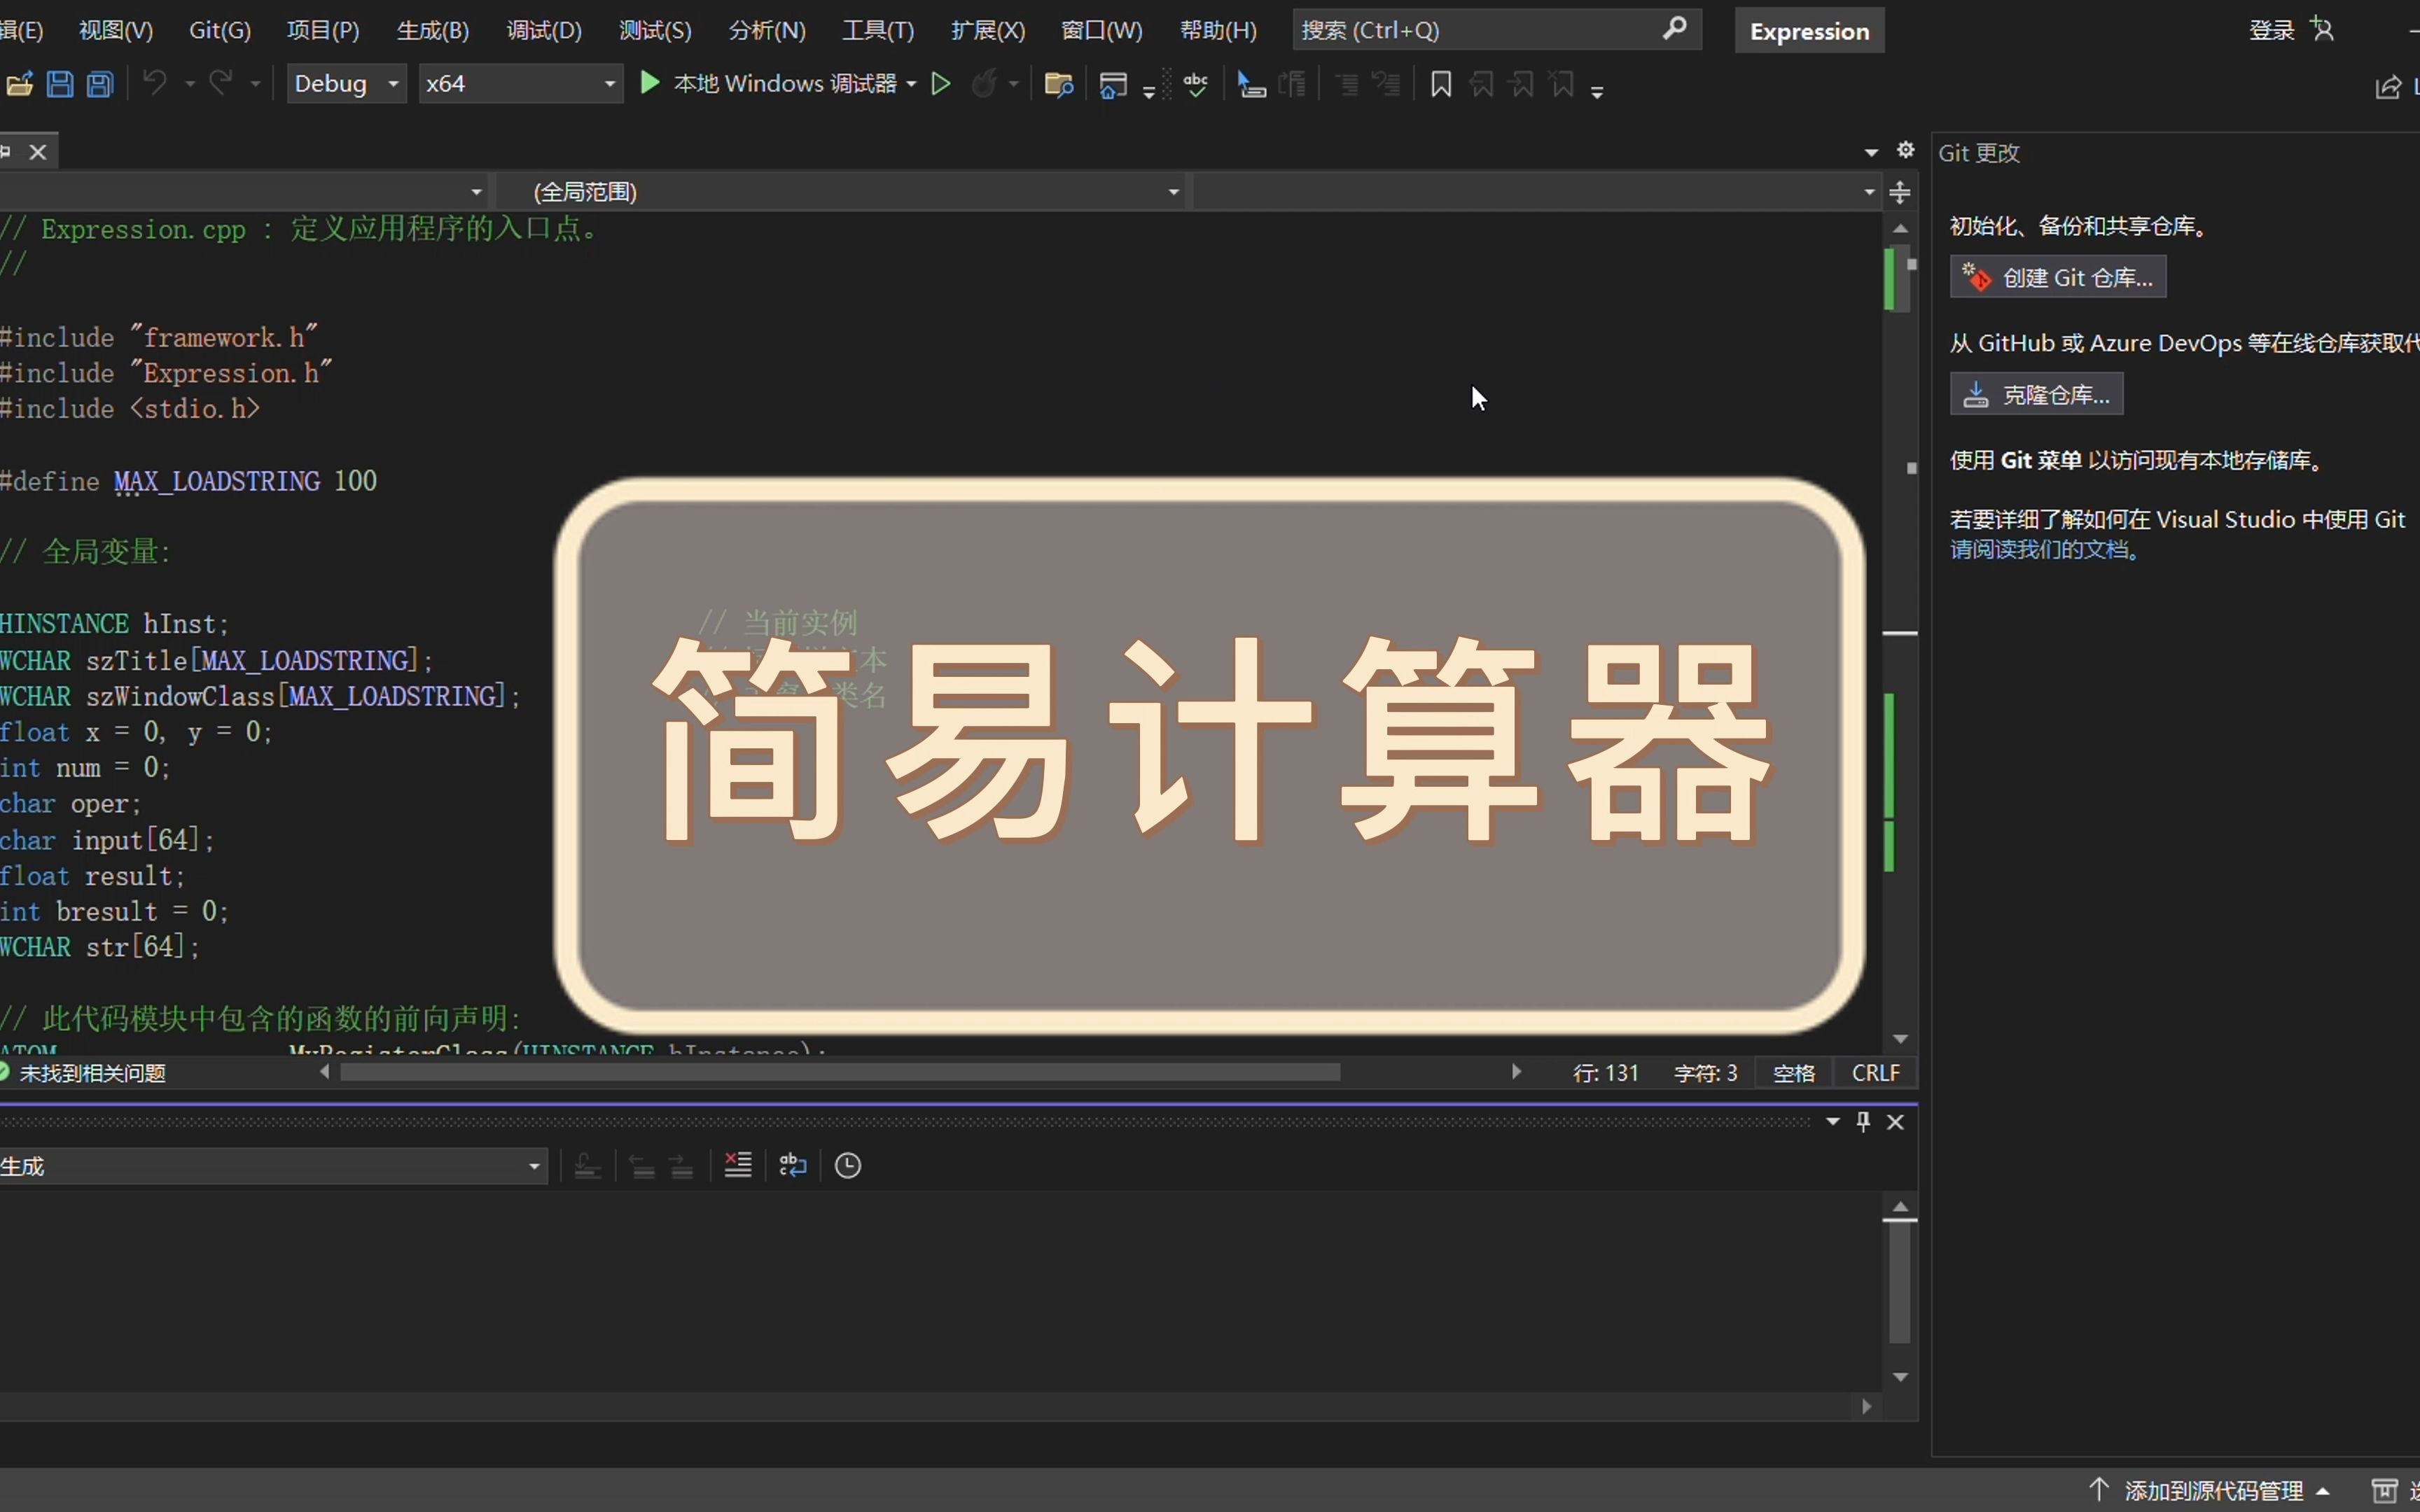Viewport: 2420px width, 1512px height.
Task: Click the Expression solution name button
Action: coord(1809,31)
